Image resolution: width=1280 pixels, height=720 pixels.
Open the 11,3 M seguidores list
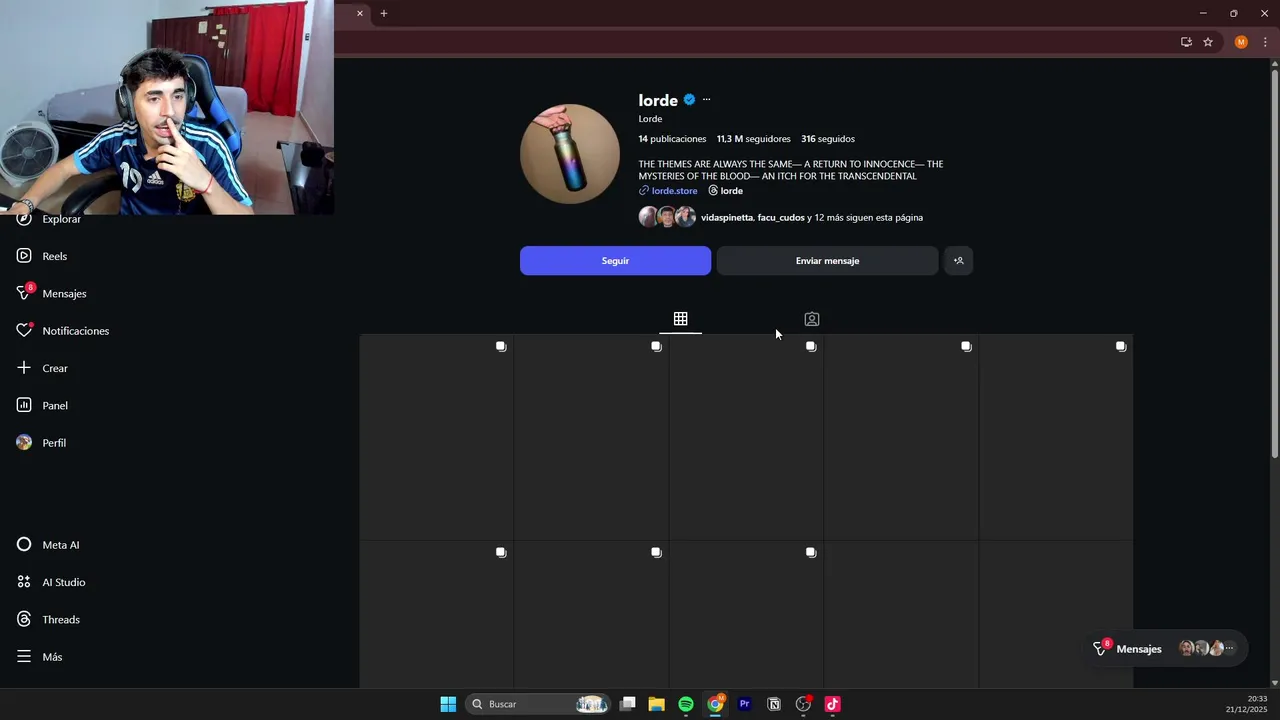tap(753, 139)
